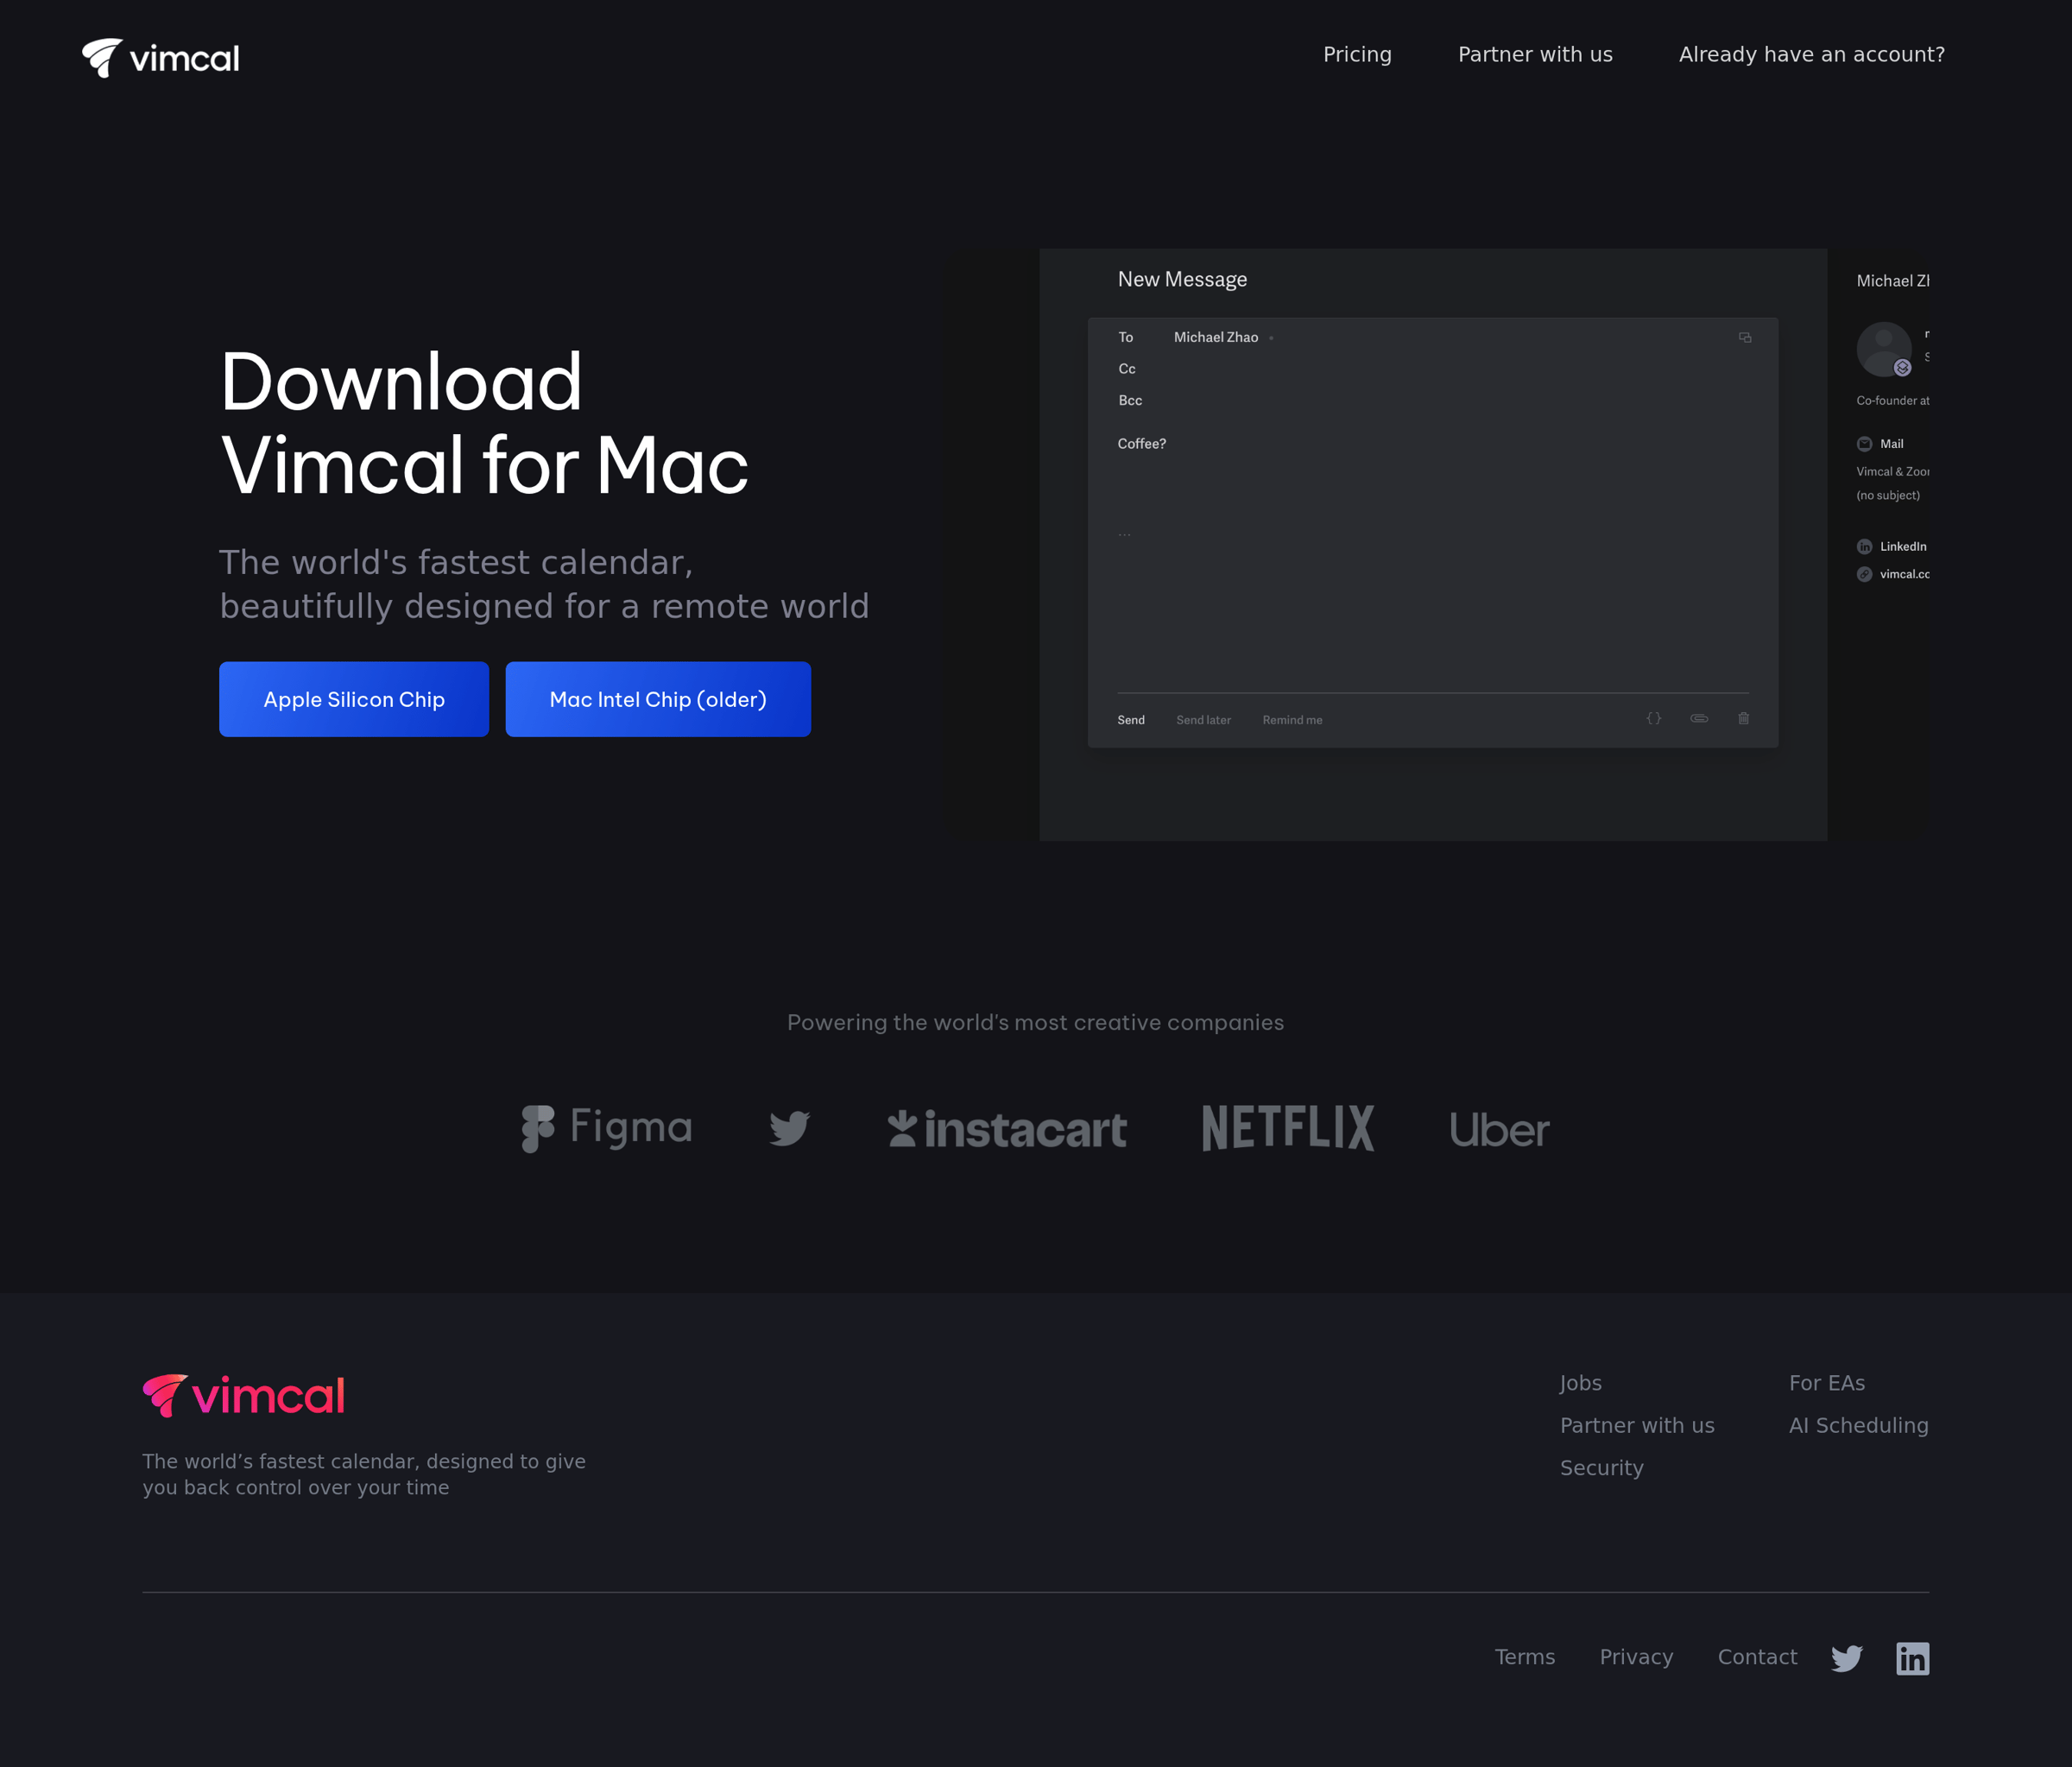Click the To field with Michael Zhao
The image size is (2072, 1767).
pos(1432,337)
